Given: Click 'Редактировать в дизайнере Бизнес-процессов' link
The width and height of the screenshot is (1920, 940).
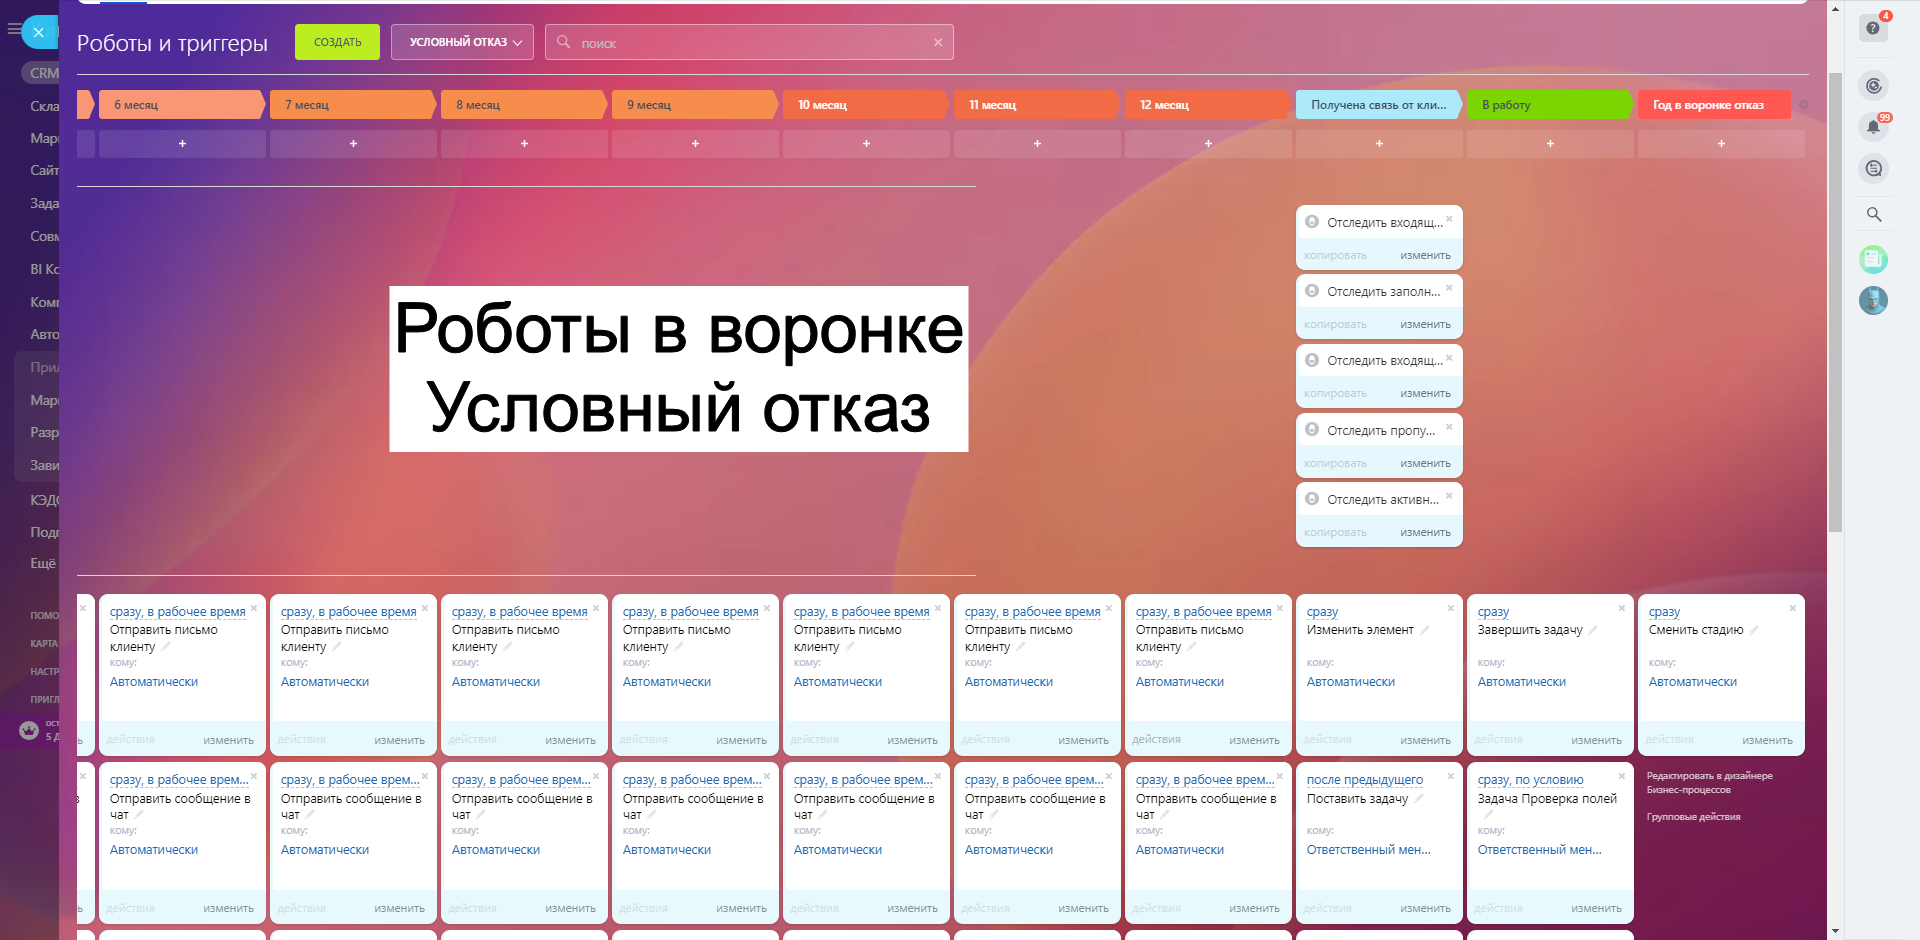Looking at the screenshot, I should pos(1709,783).
